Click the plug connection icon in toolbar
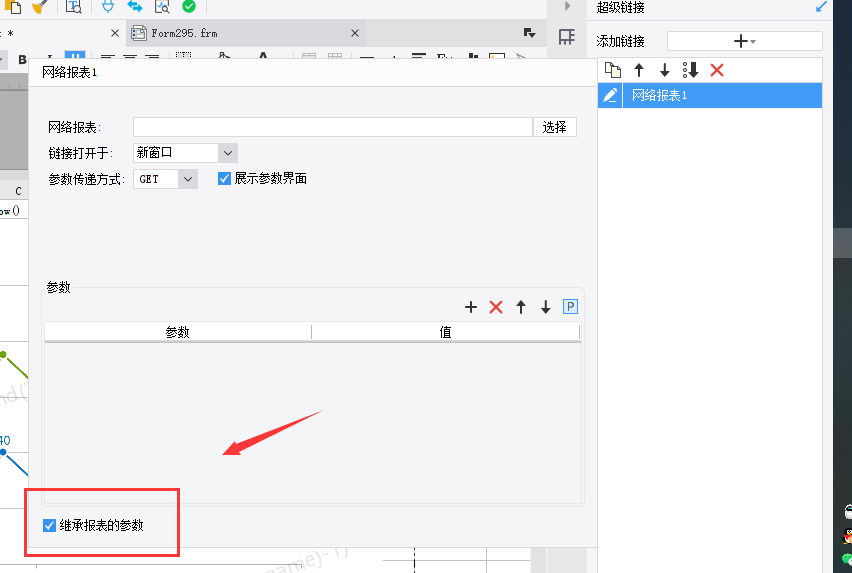 click(x=108, y=7)
